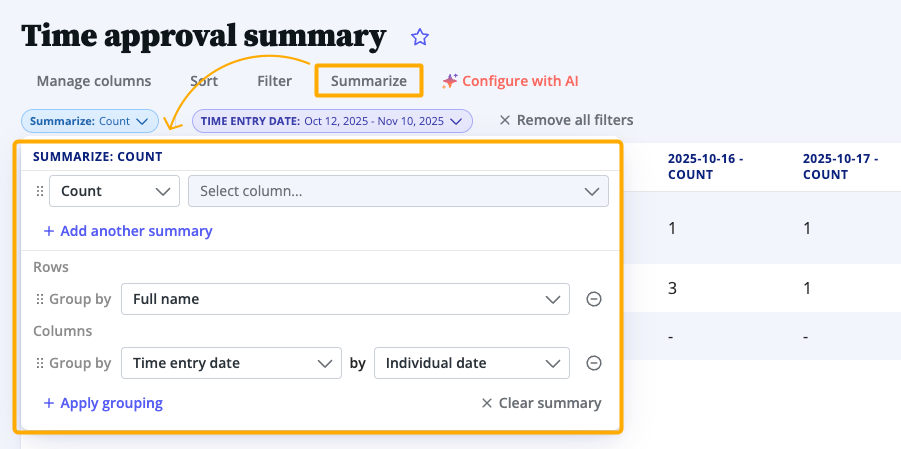This screenshot has height=449, width=901.
Task: Click Clear summary
Action: tap(541, 403)
